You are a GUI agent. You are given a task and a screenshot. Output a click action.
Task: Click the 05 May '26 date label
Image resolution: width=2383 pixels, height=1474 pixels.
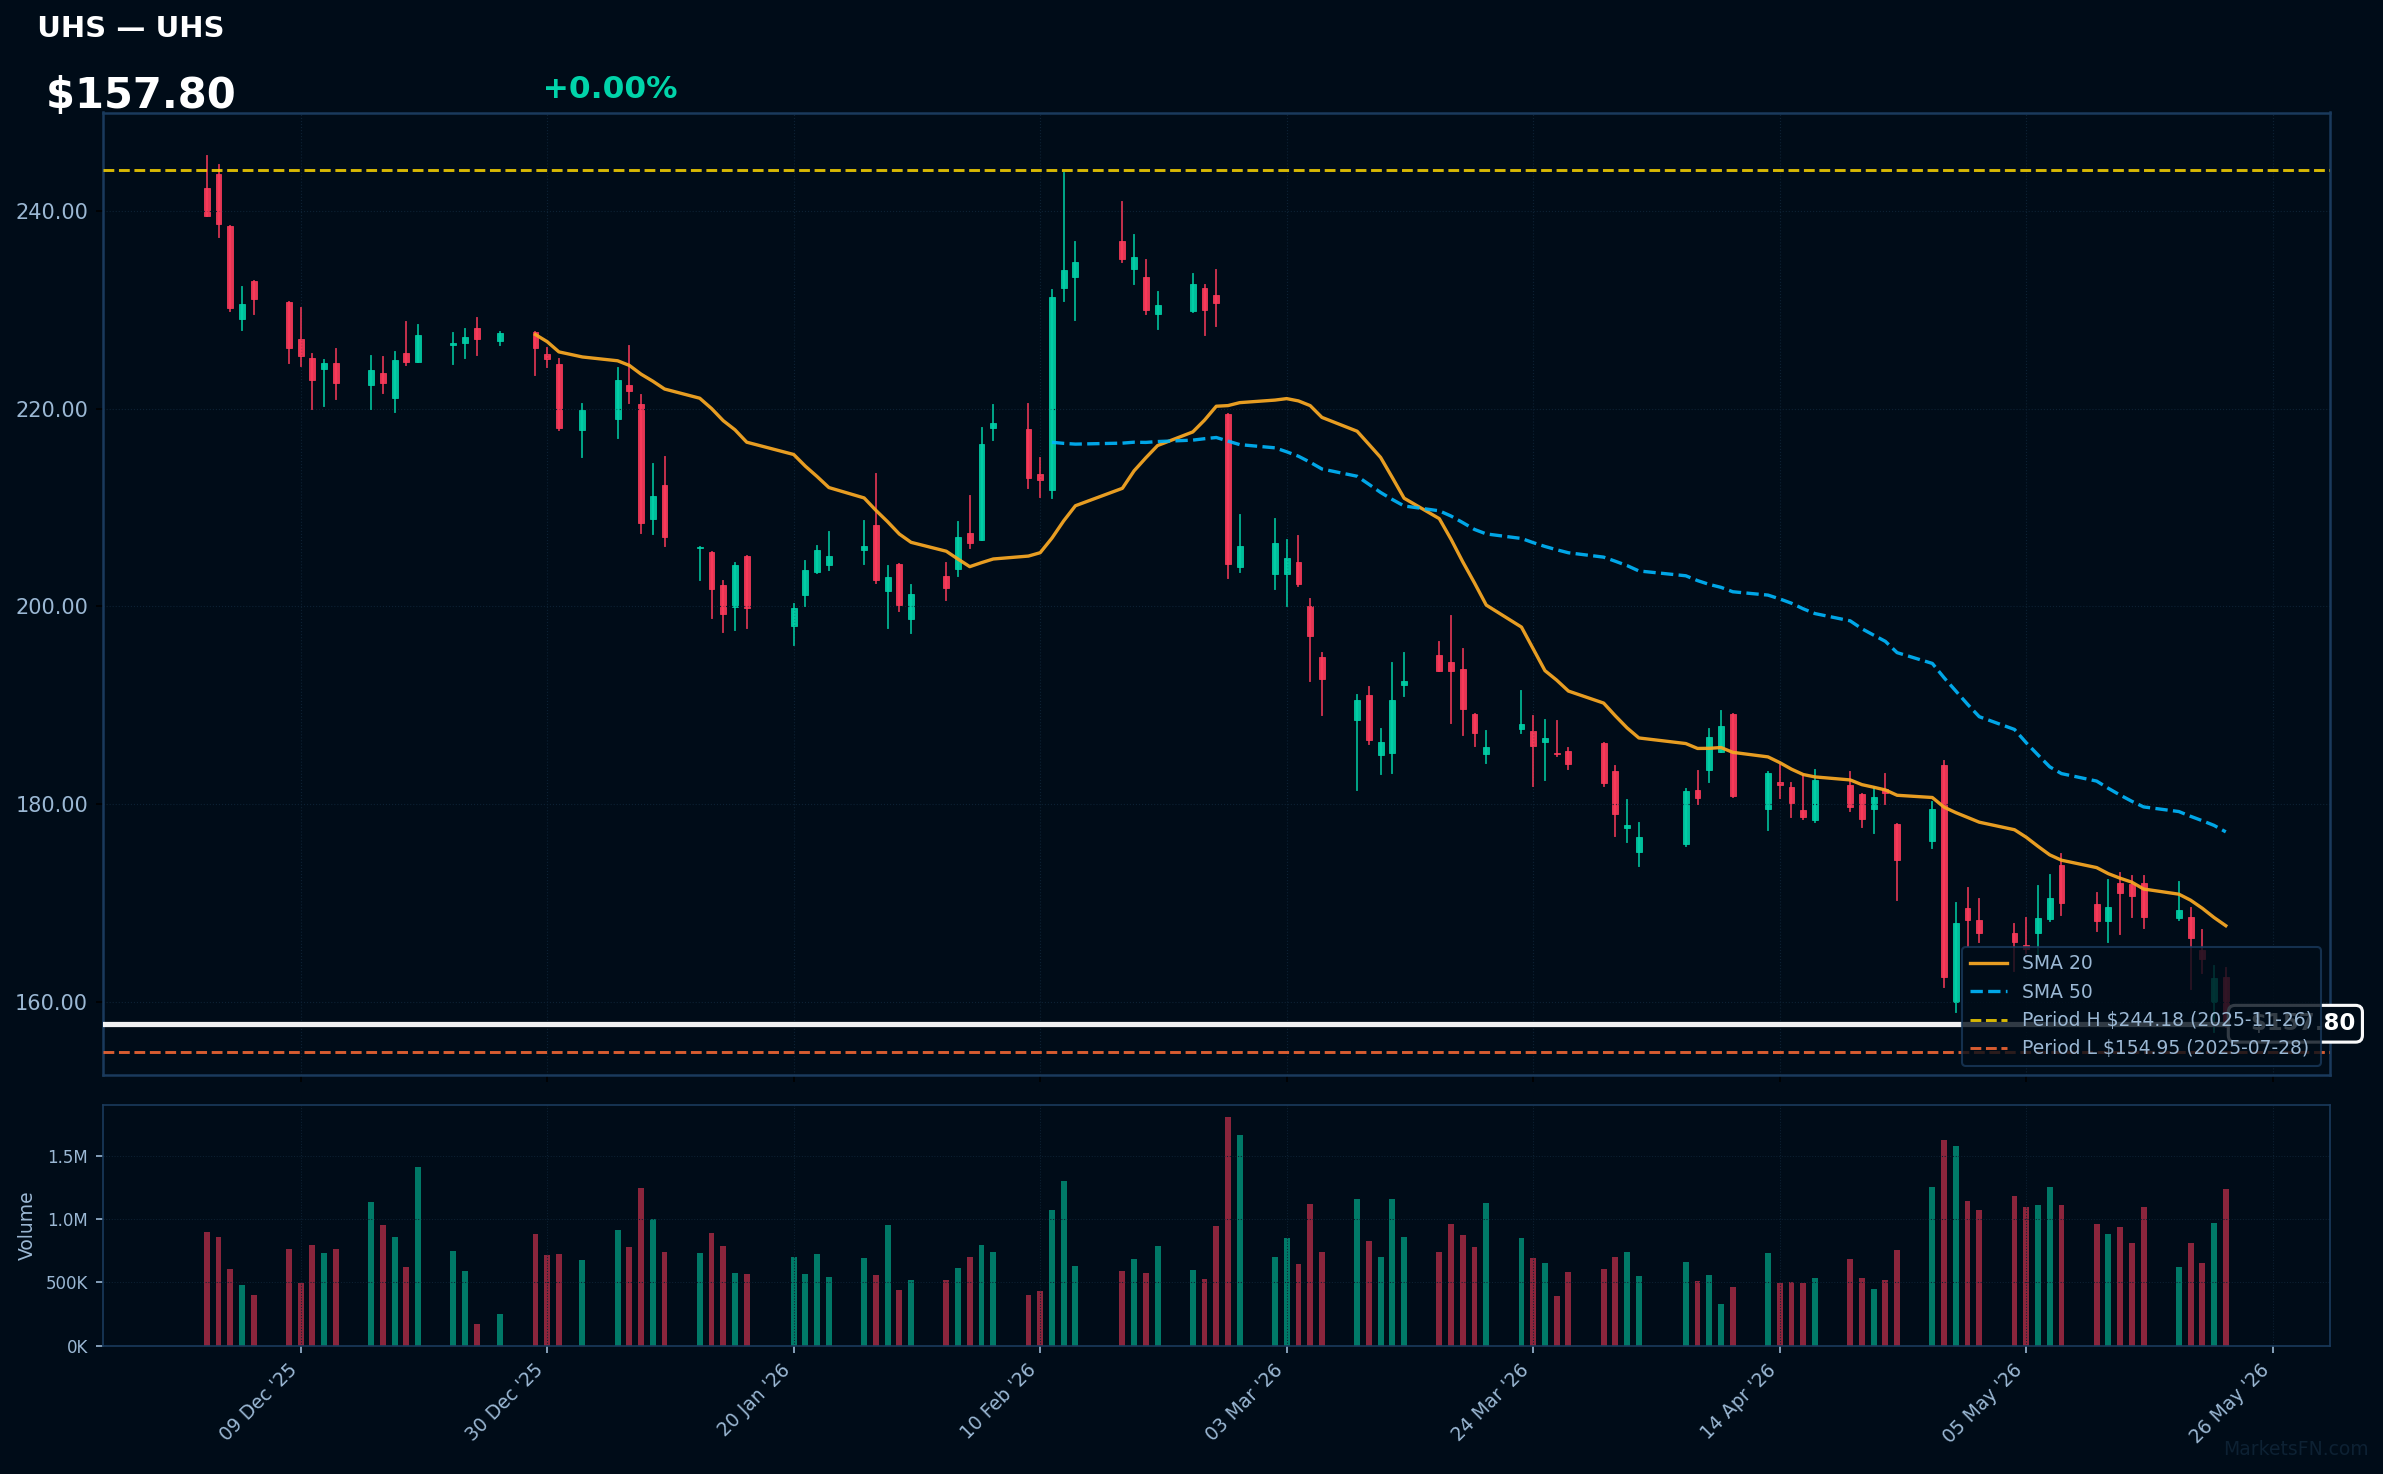point(1982,1402)
